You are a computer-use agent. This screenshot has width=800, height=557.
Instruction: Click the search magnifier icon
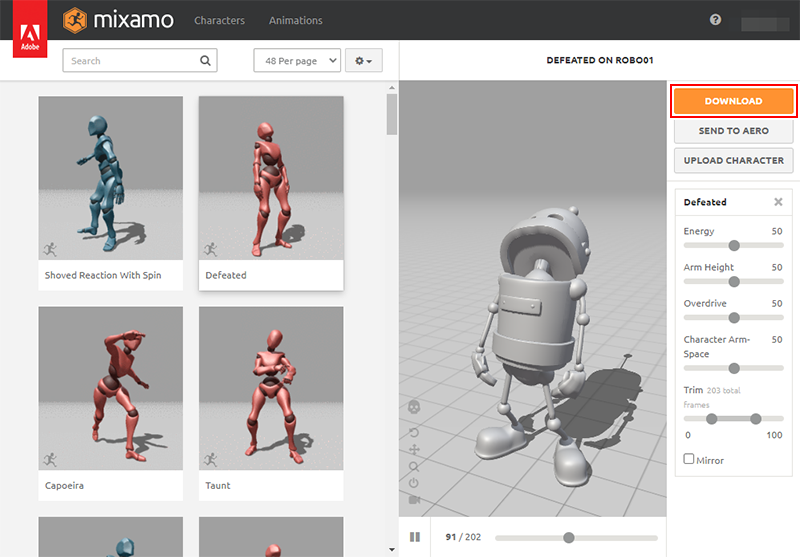pos(206,61)
